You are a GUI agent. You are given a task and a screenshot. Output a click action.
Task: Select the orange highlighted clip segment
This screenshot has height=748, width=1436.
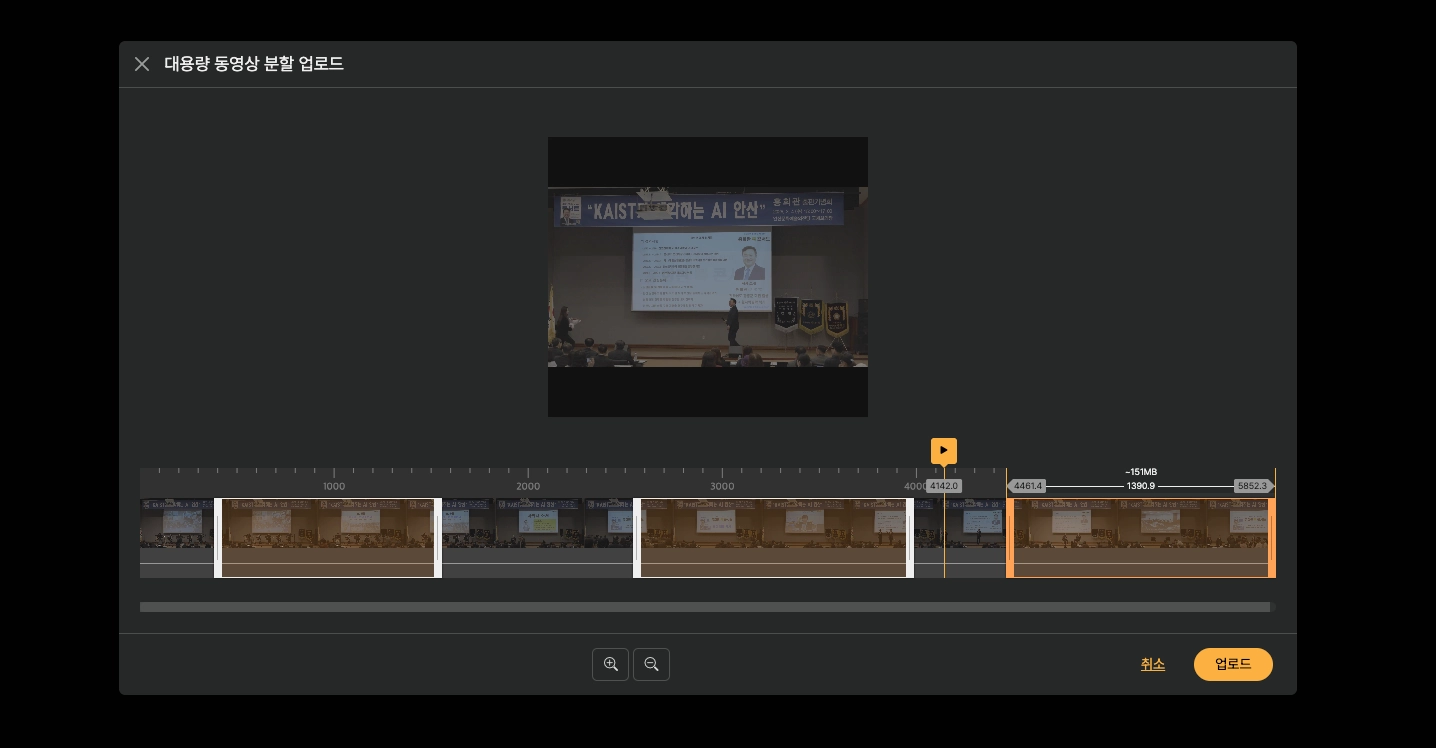pos(1140,538)
